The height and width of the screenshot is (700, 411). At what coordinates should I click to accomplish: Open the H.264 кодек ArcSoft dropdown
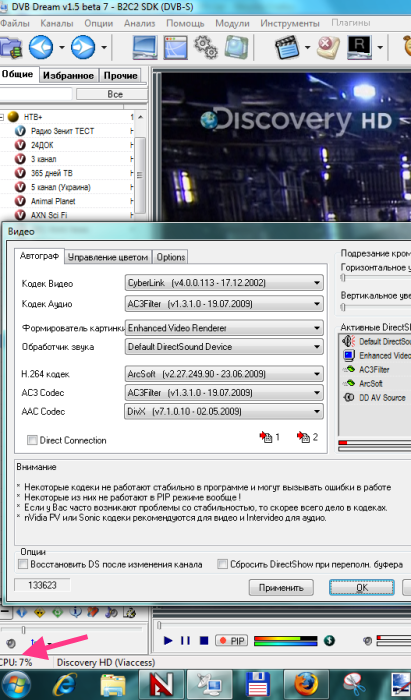(224, 374)
